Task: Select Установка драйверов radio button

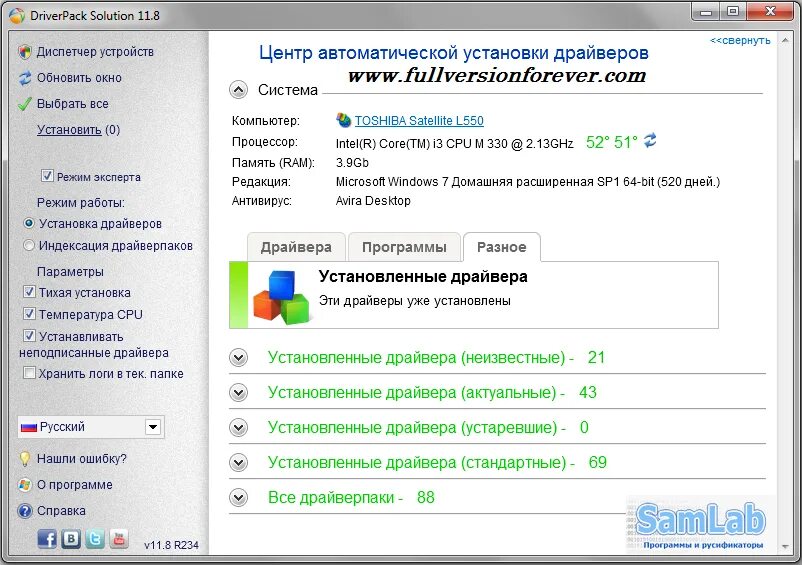Action: pos(29,223)
